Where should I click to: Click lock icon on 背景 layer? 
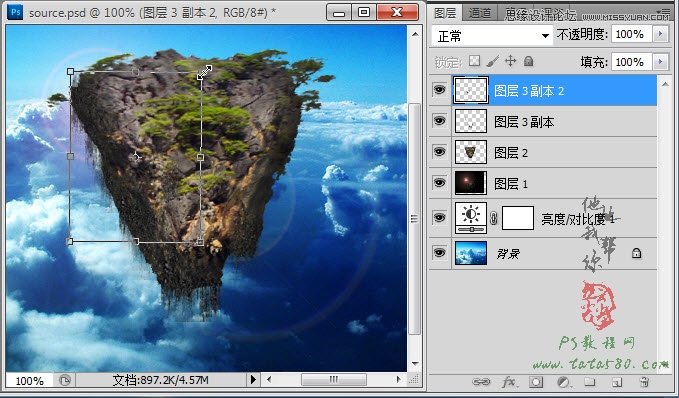[x=636, y=253]
